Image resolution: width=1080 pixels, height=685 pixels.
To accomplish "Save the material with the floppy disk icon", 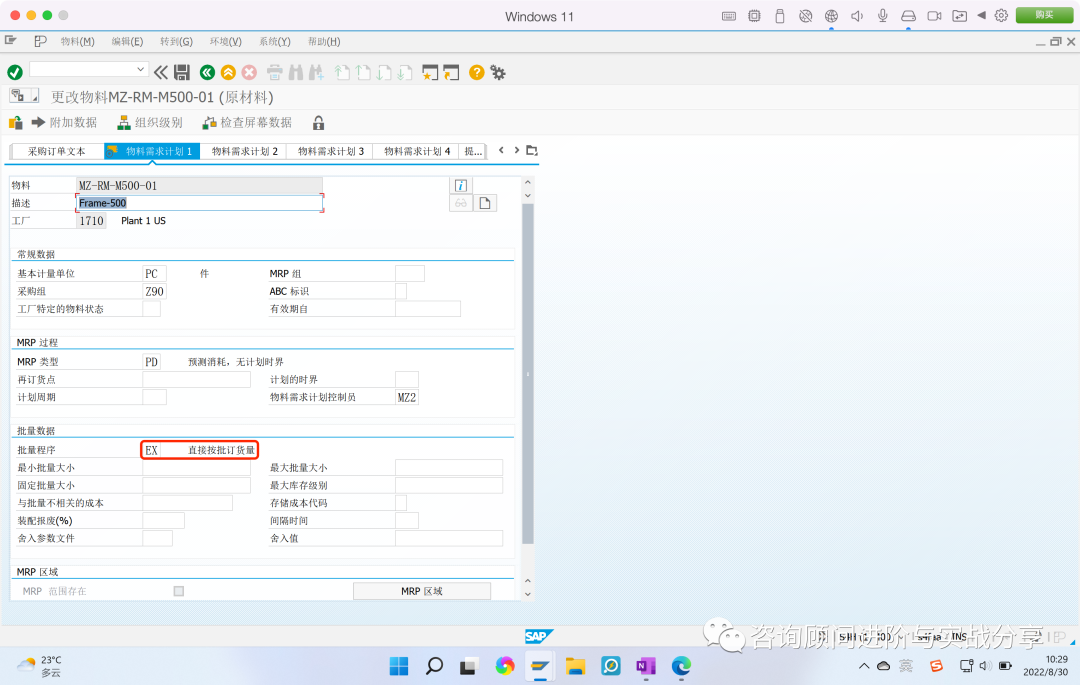I will [182, 72].
